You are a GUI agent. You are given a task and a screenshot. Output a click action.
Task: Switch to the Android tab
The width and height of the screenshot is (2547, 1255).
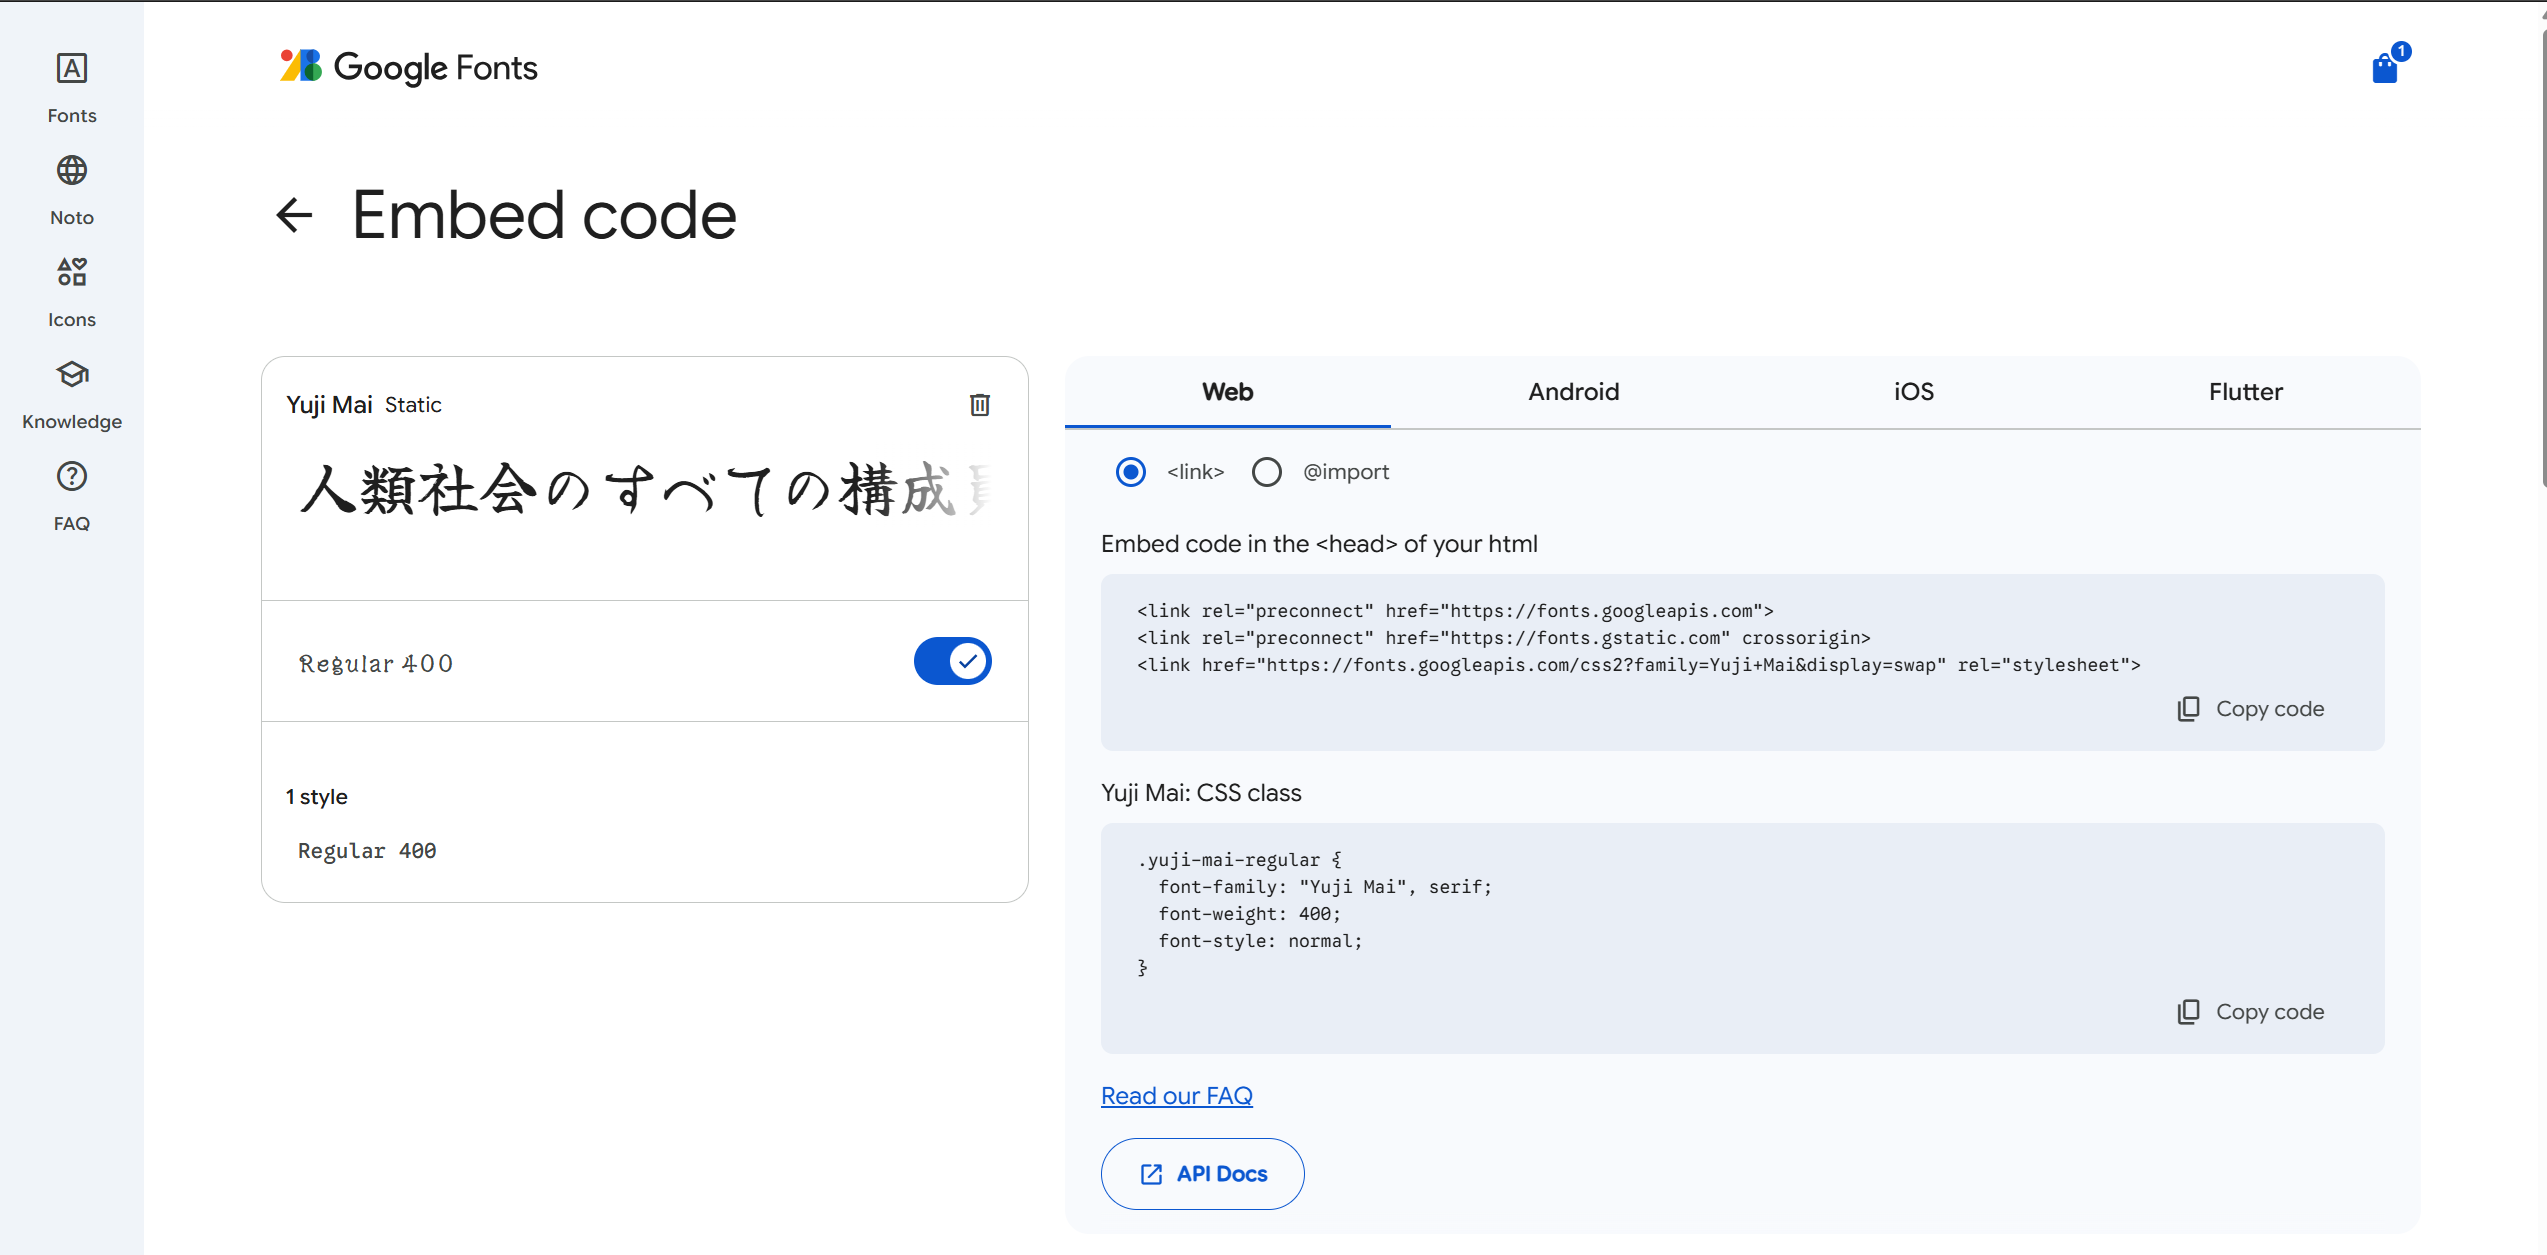tap(1573, 392)
